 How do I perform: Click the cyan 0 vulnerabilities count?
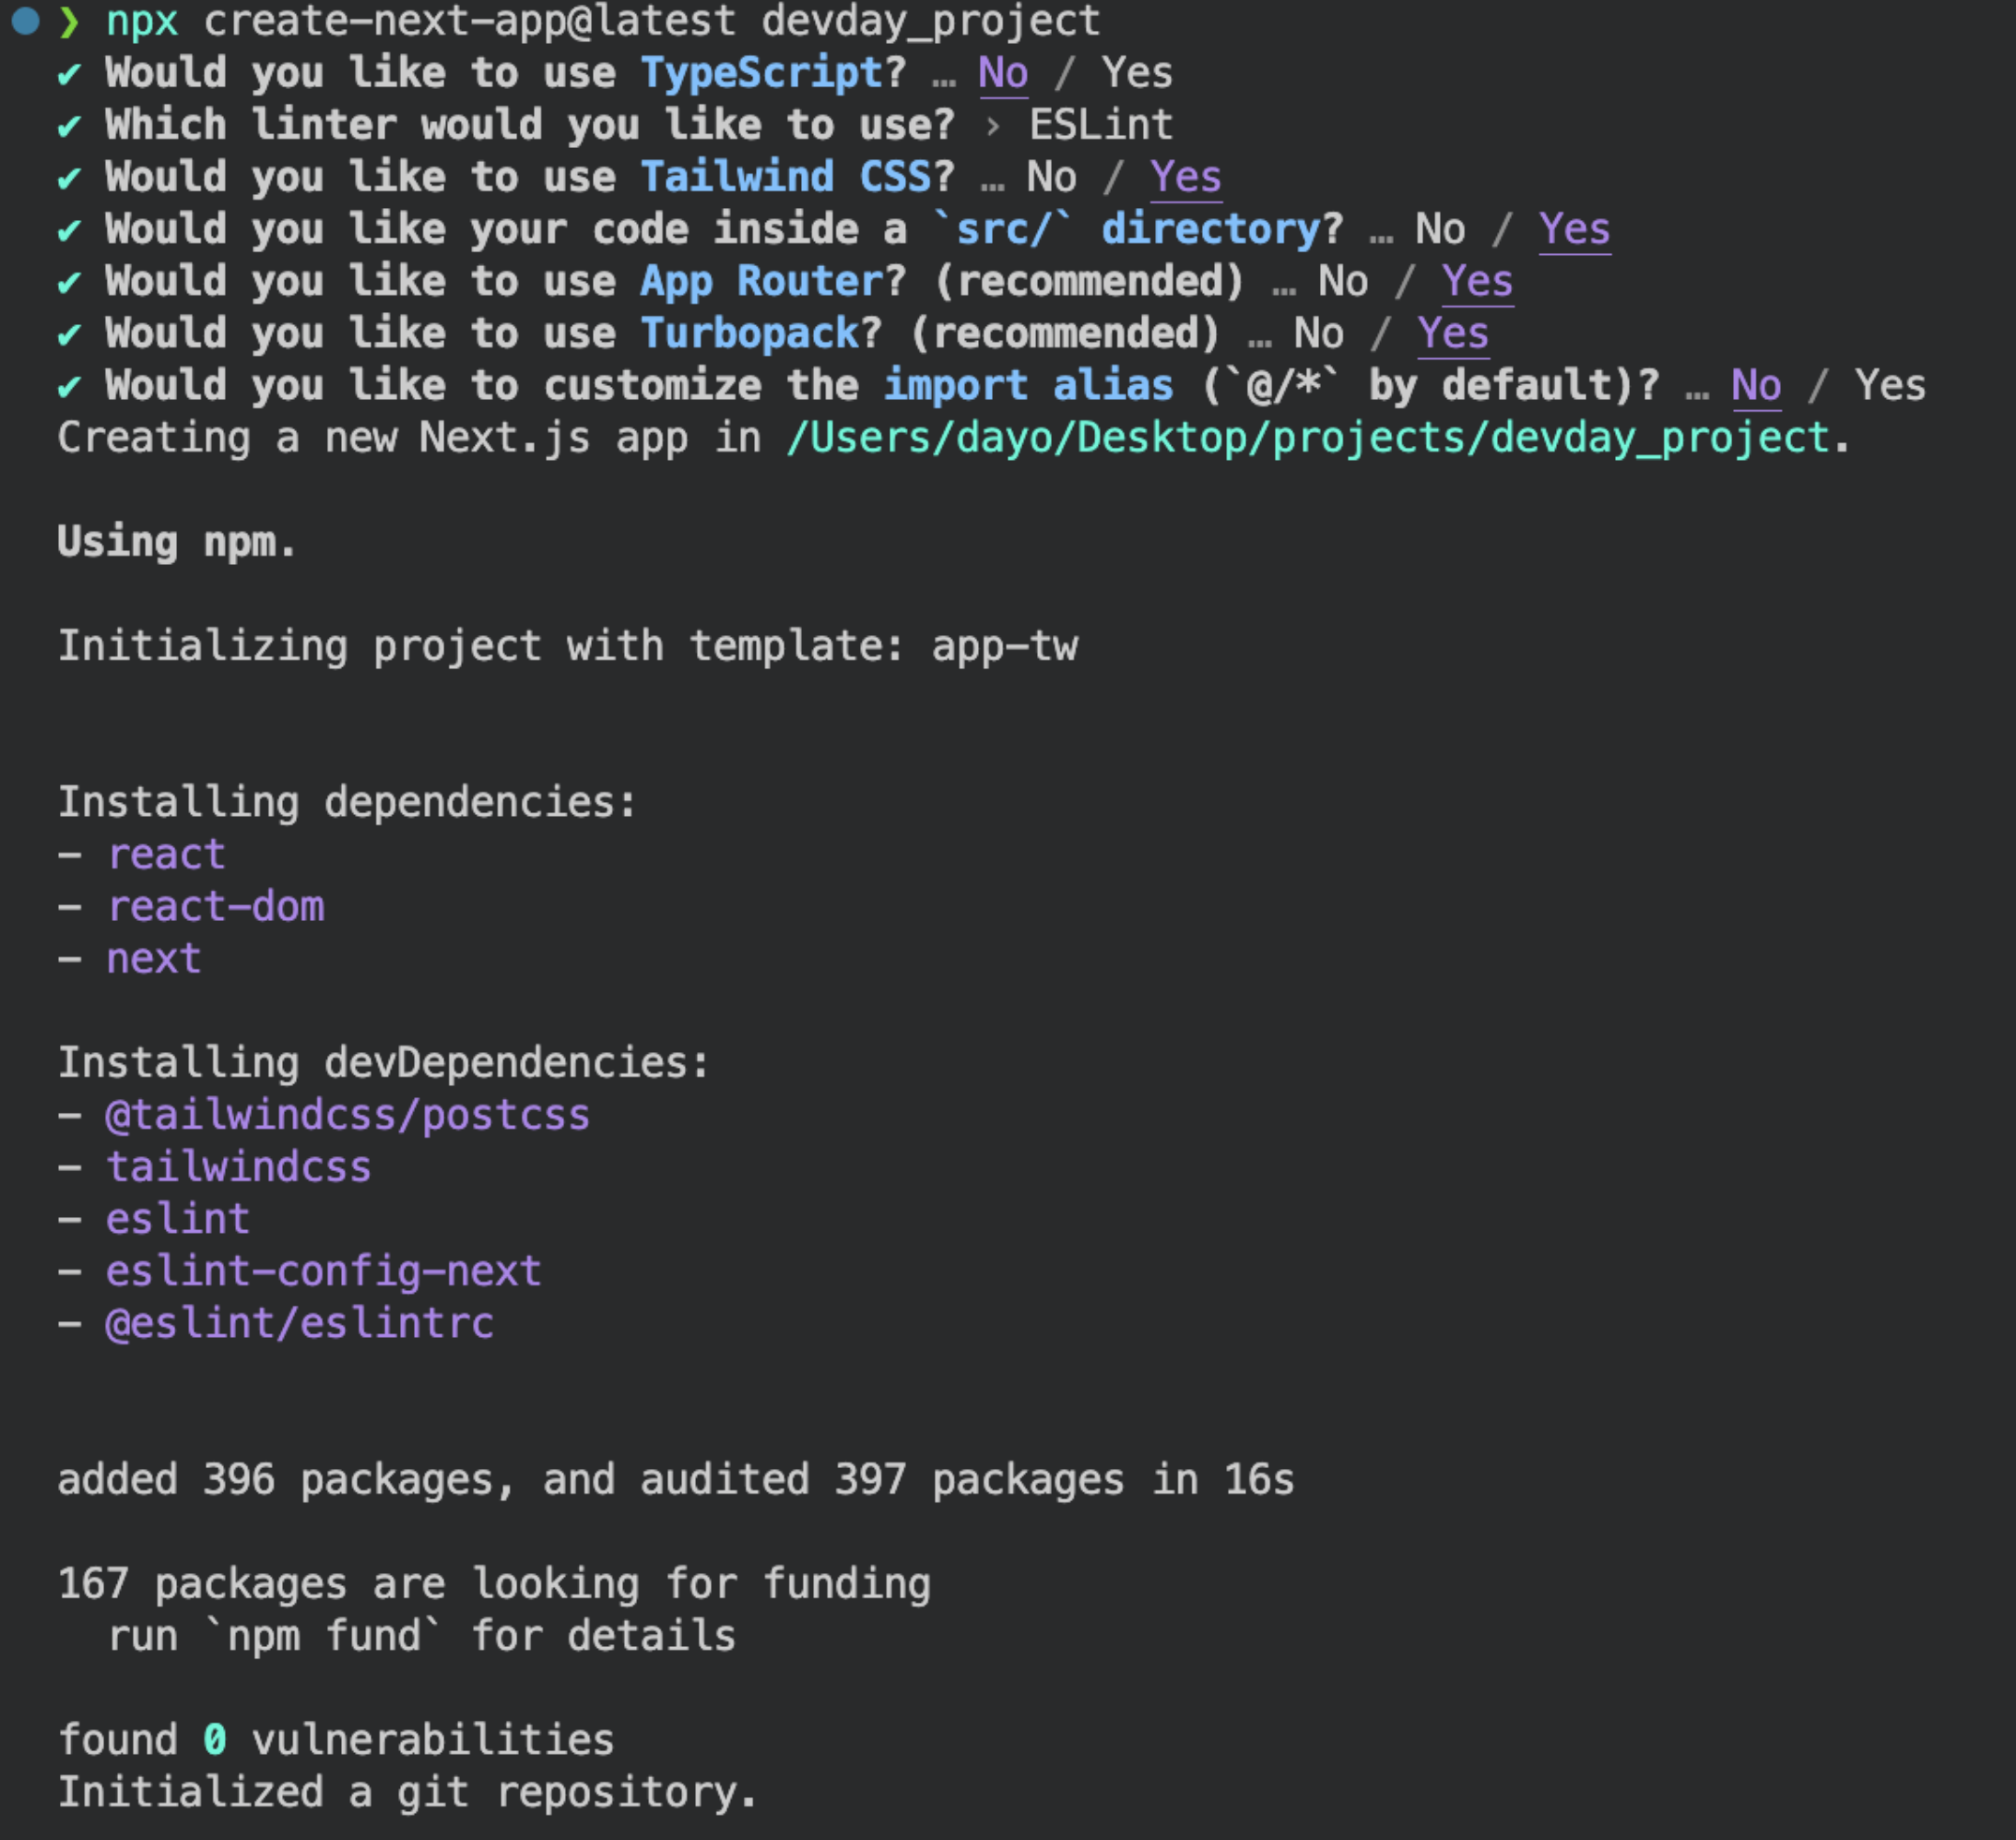(214, 1740)
